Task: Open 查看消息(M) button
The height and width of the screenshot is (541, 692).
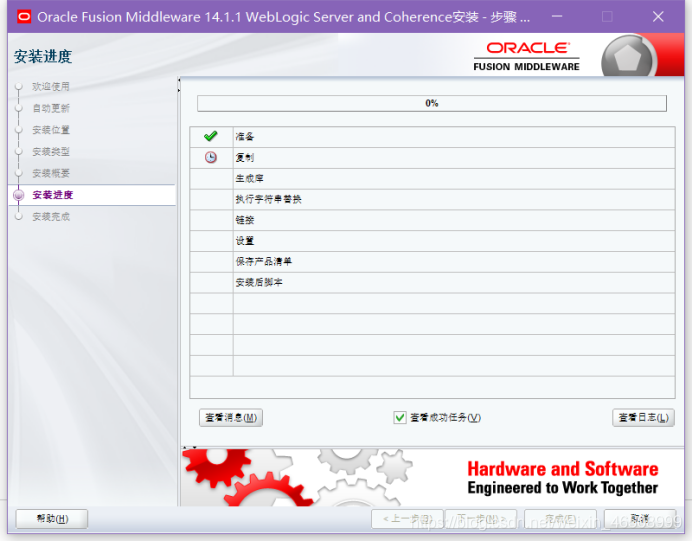Action: (x=231, y=417)
